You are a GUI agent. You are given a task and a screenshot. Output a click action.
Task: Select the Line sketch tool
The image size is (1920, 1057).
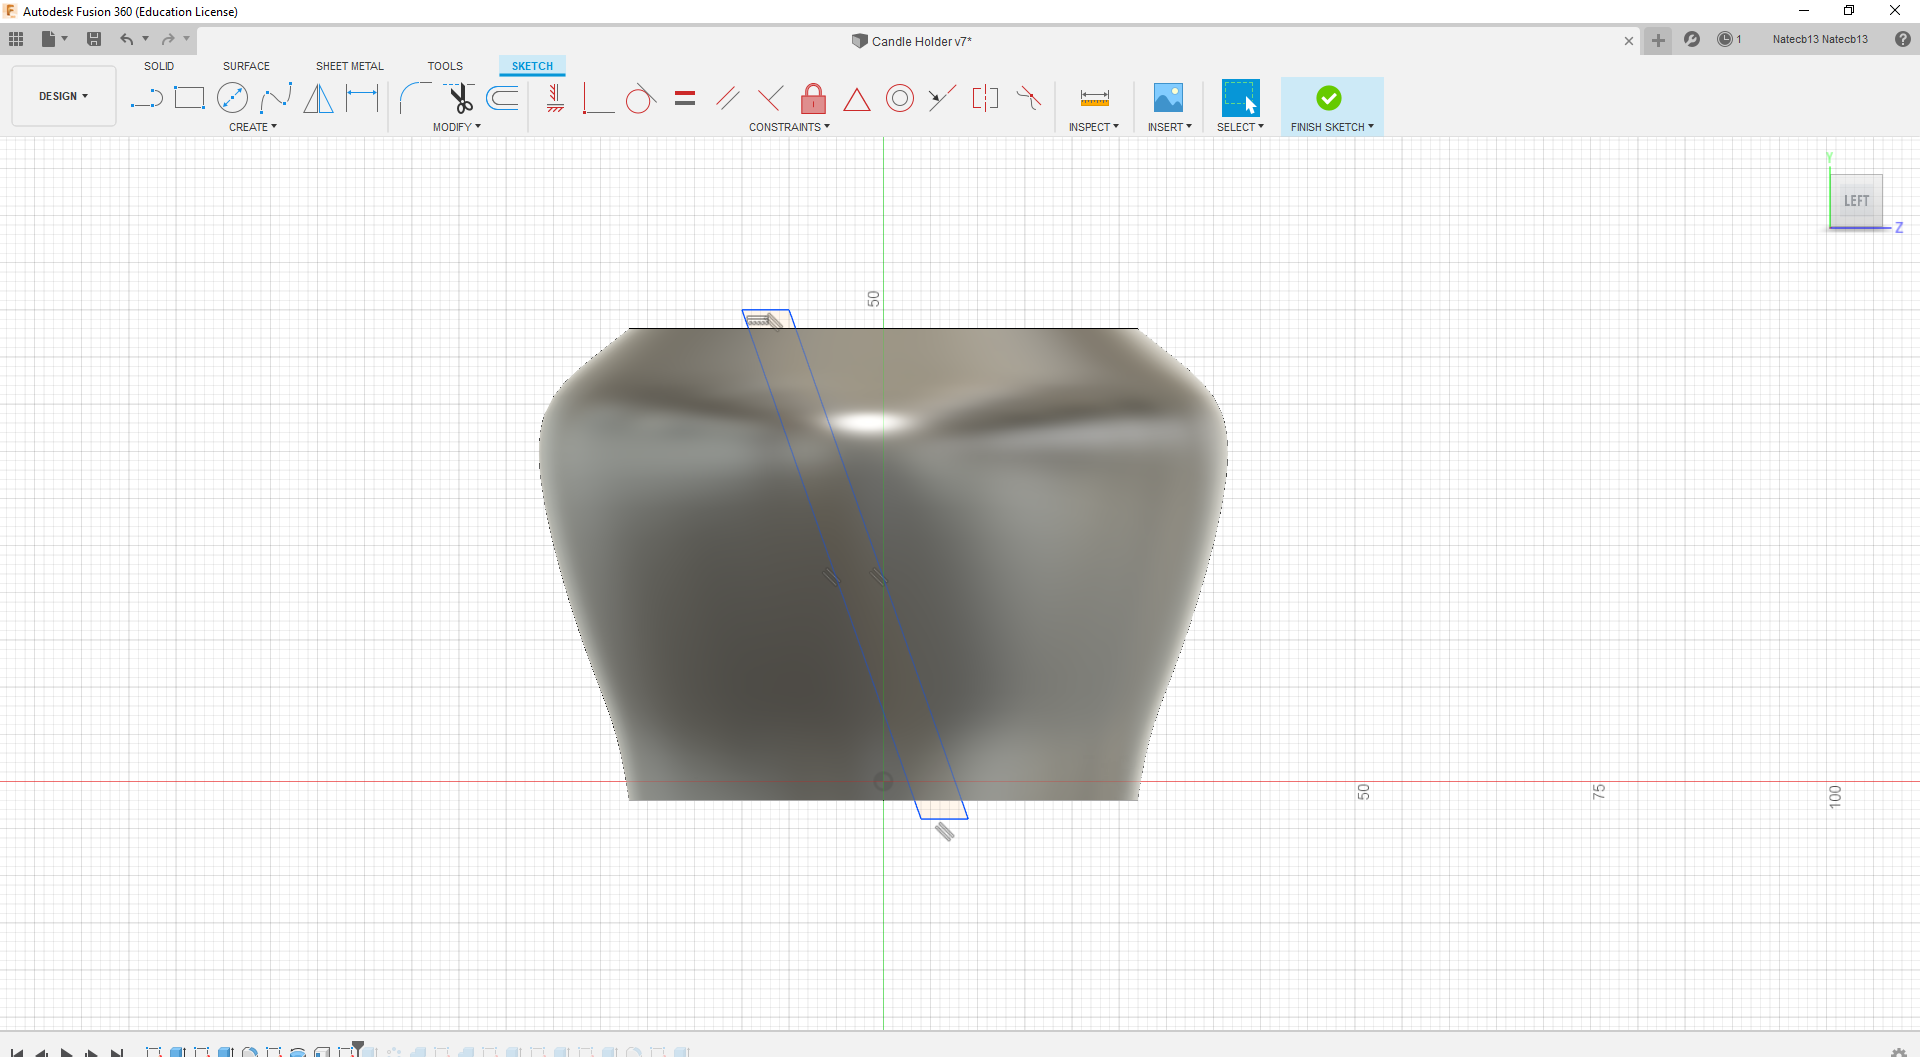[x=146, y=98]
